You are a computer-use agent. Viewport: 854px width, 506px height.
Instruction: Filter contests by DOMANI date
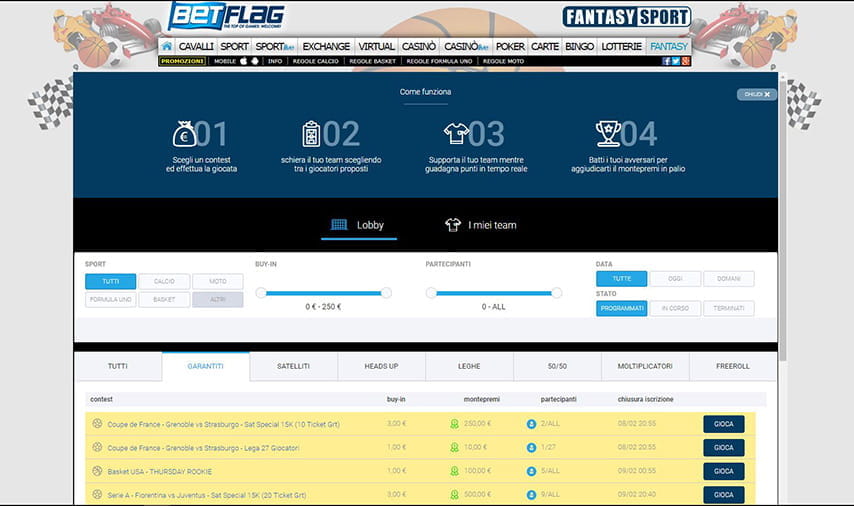click(x=729, y=278)
